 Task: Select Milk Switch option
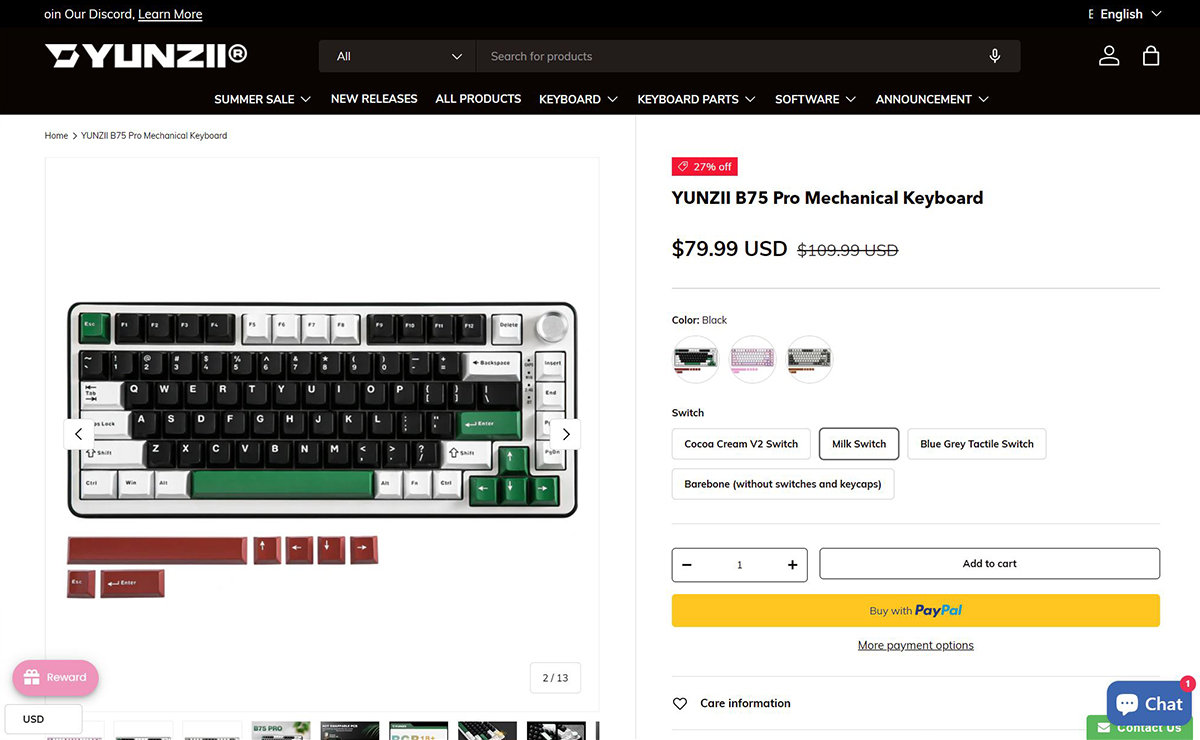point(859,444)
